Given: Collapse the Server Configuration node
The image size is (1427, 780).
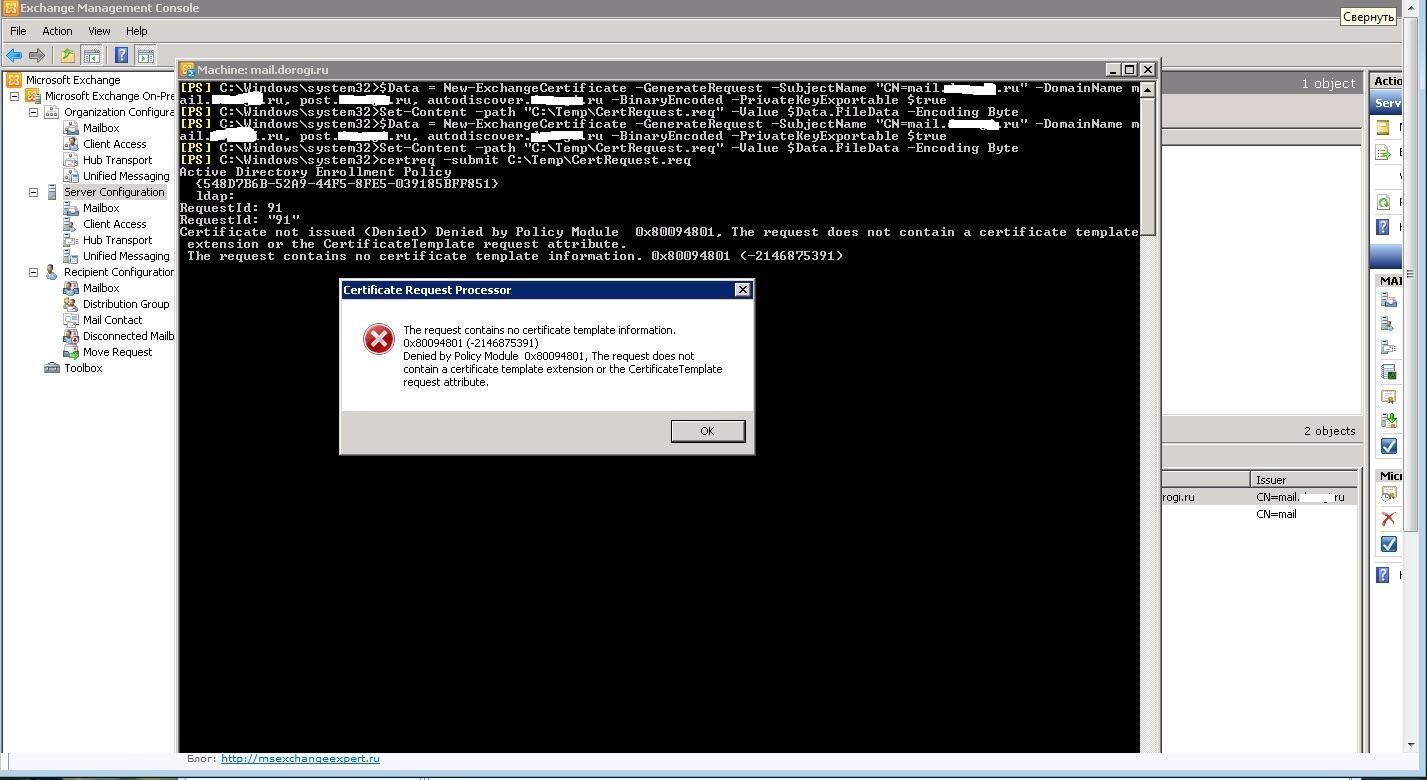Looking at the screenshot, I should click(34, 192).
